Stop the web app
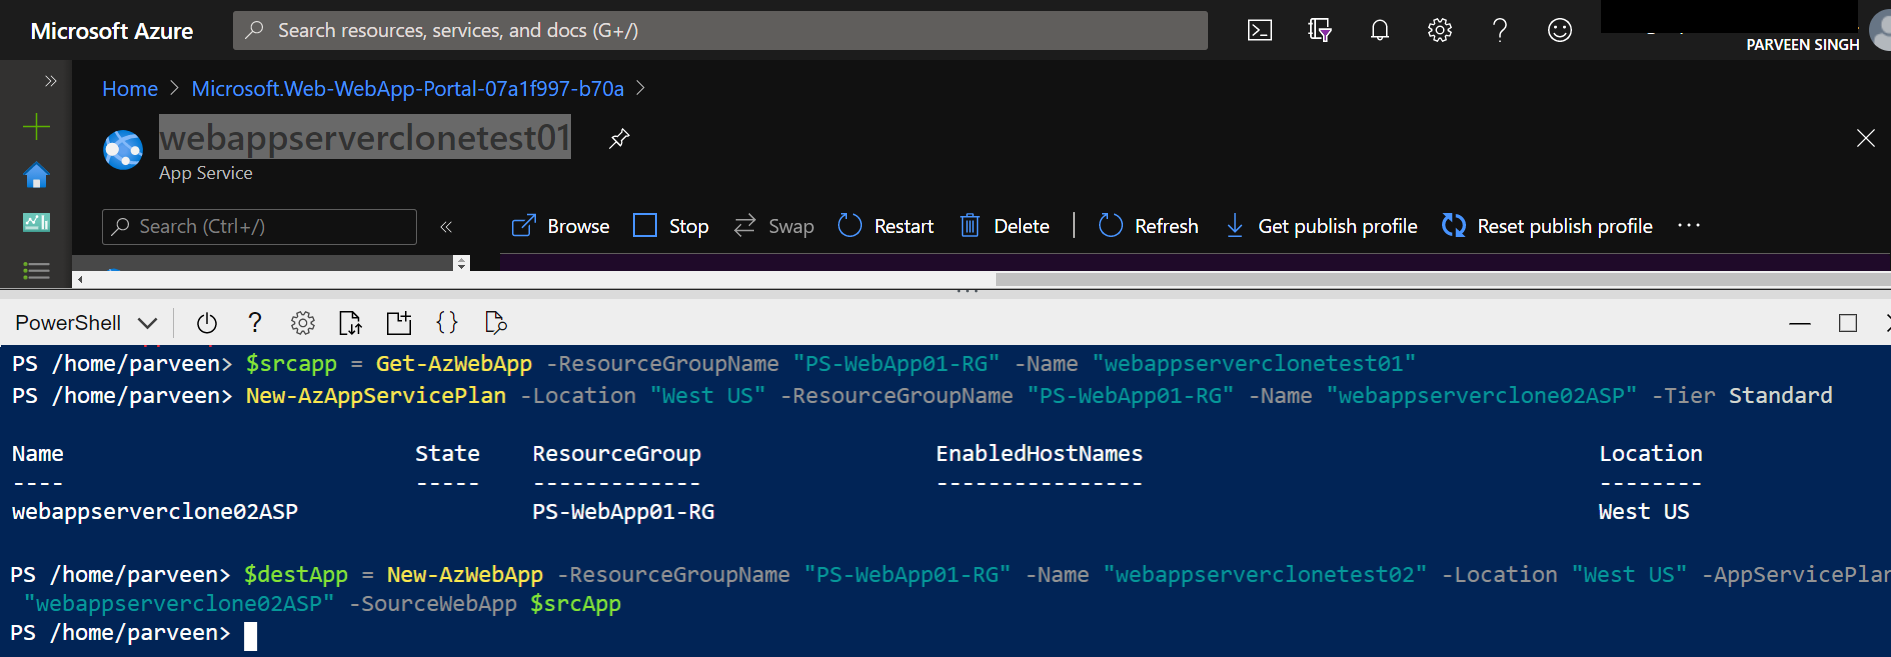Image resolution: width=1891 pixels, height=657 pixels. (671, 226)
